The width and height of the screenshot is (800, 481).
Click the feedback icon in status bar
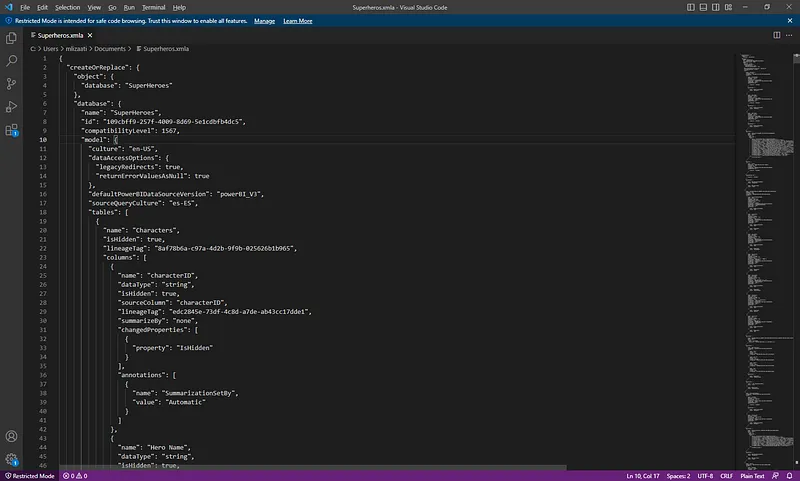[x=776, y=476]
